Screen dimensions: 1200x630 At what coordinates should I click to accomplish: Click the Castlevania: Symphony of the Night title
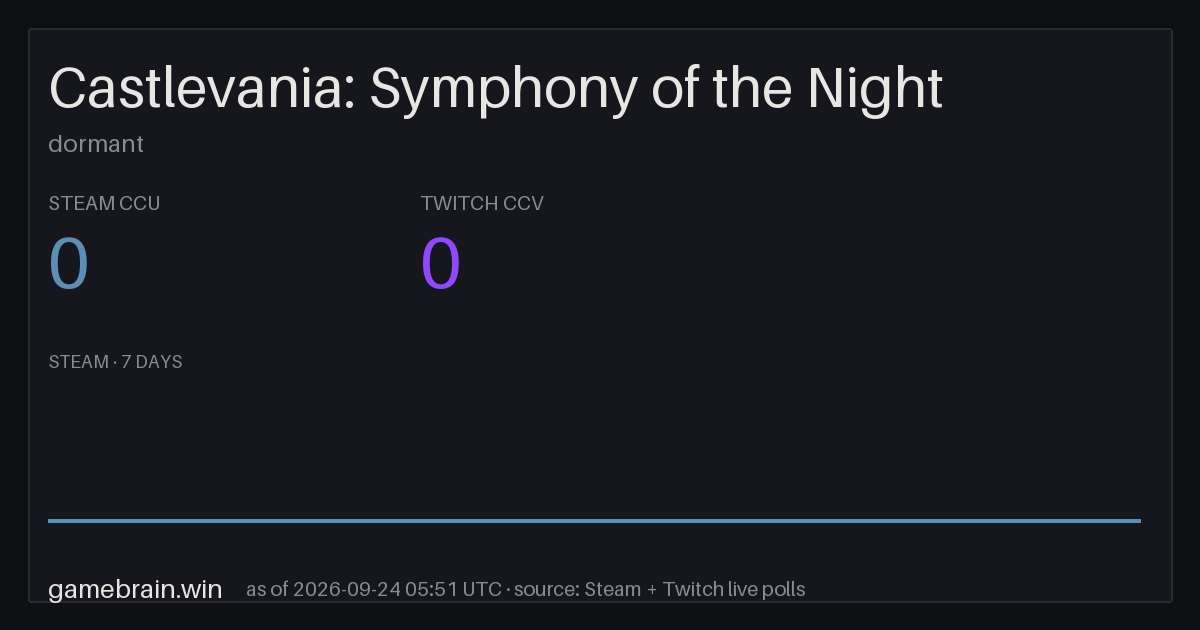[x=496, y=89]
